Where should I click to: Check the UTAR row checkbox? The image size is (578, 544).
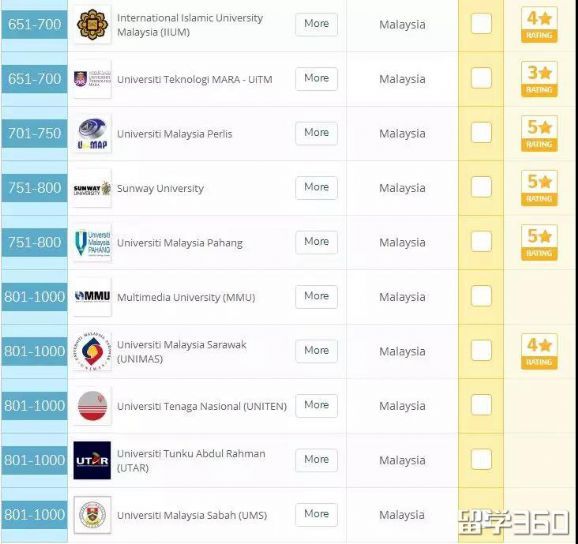481,460
